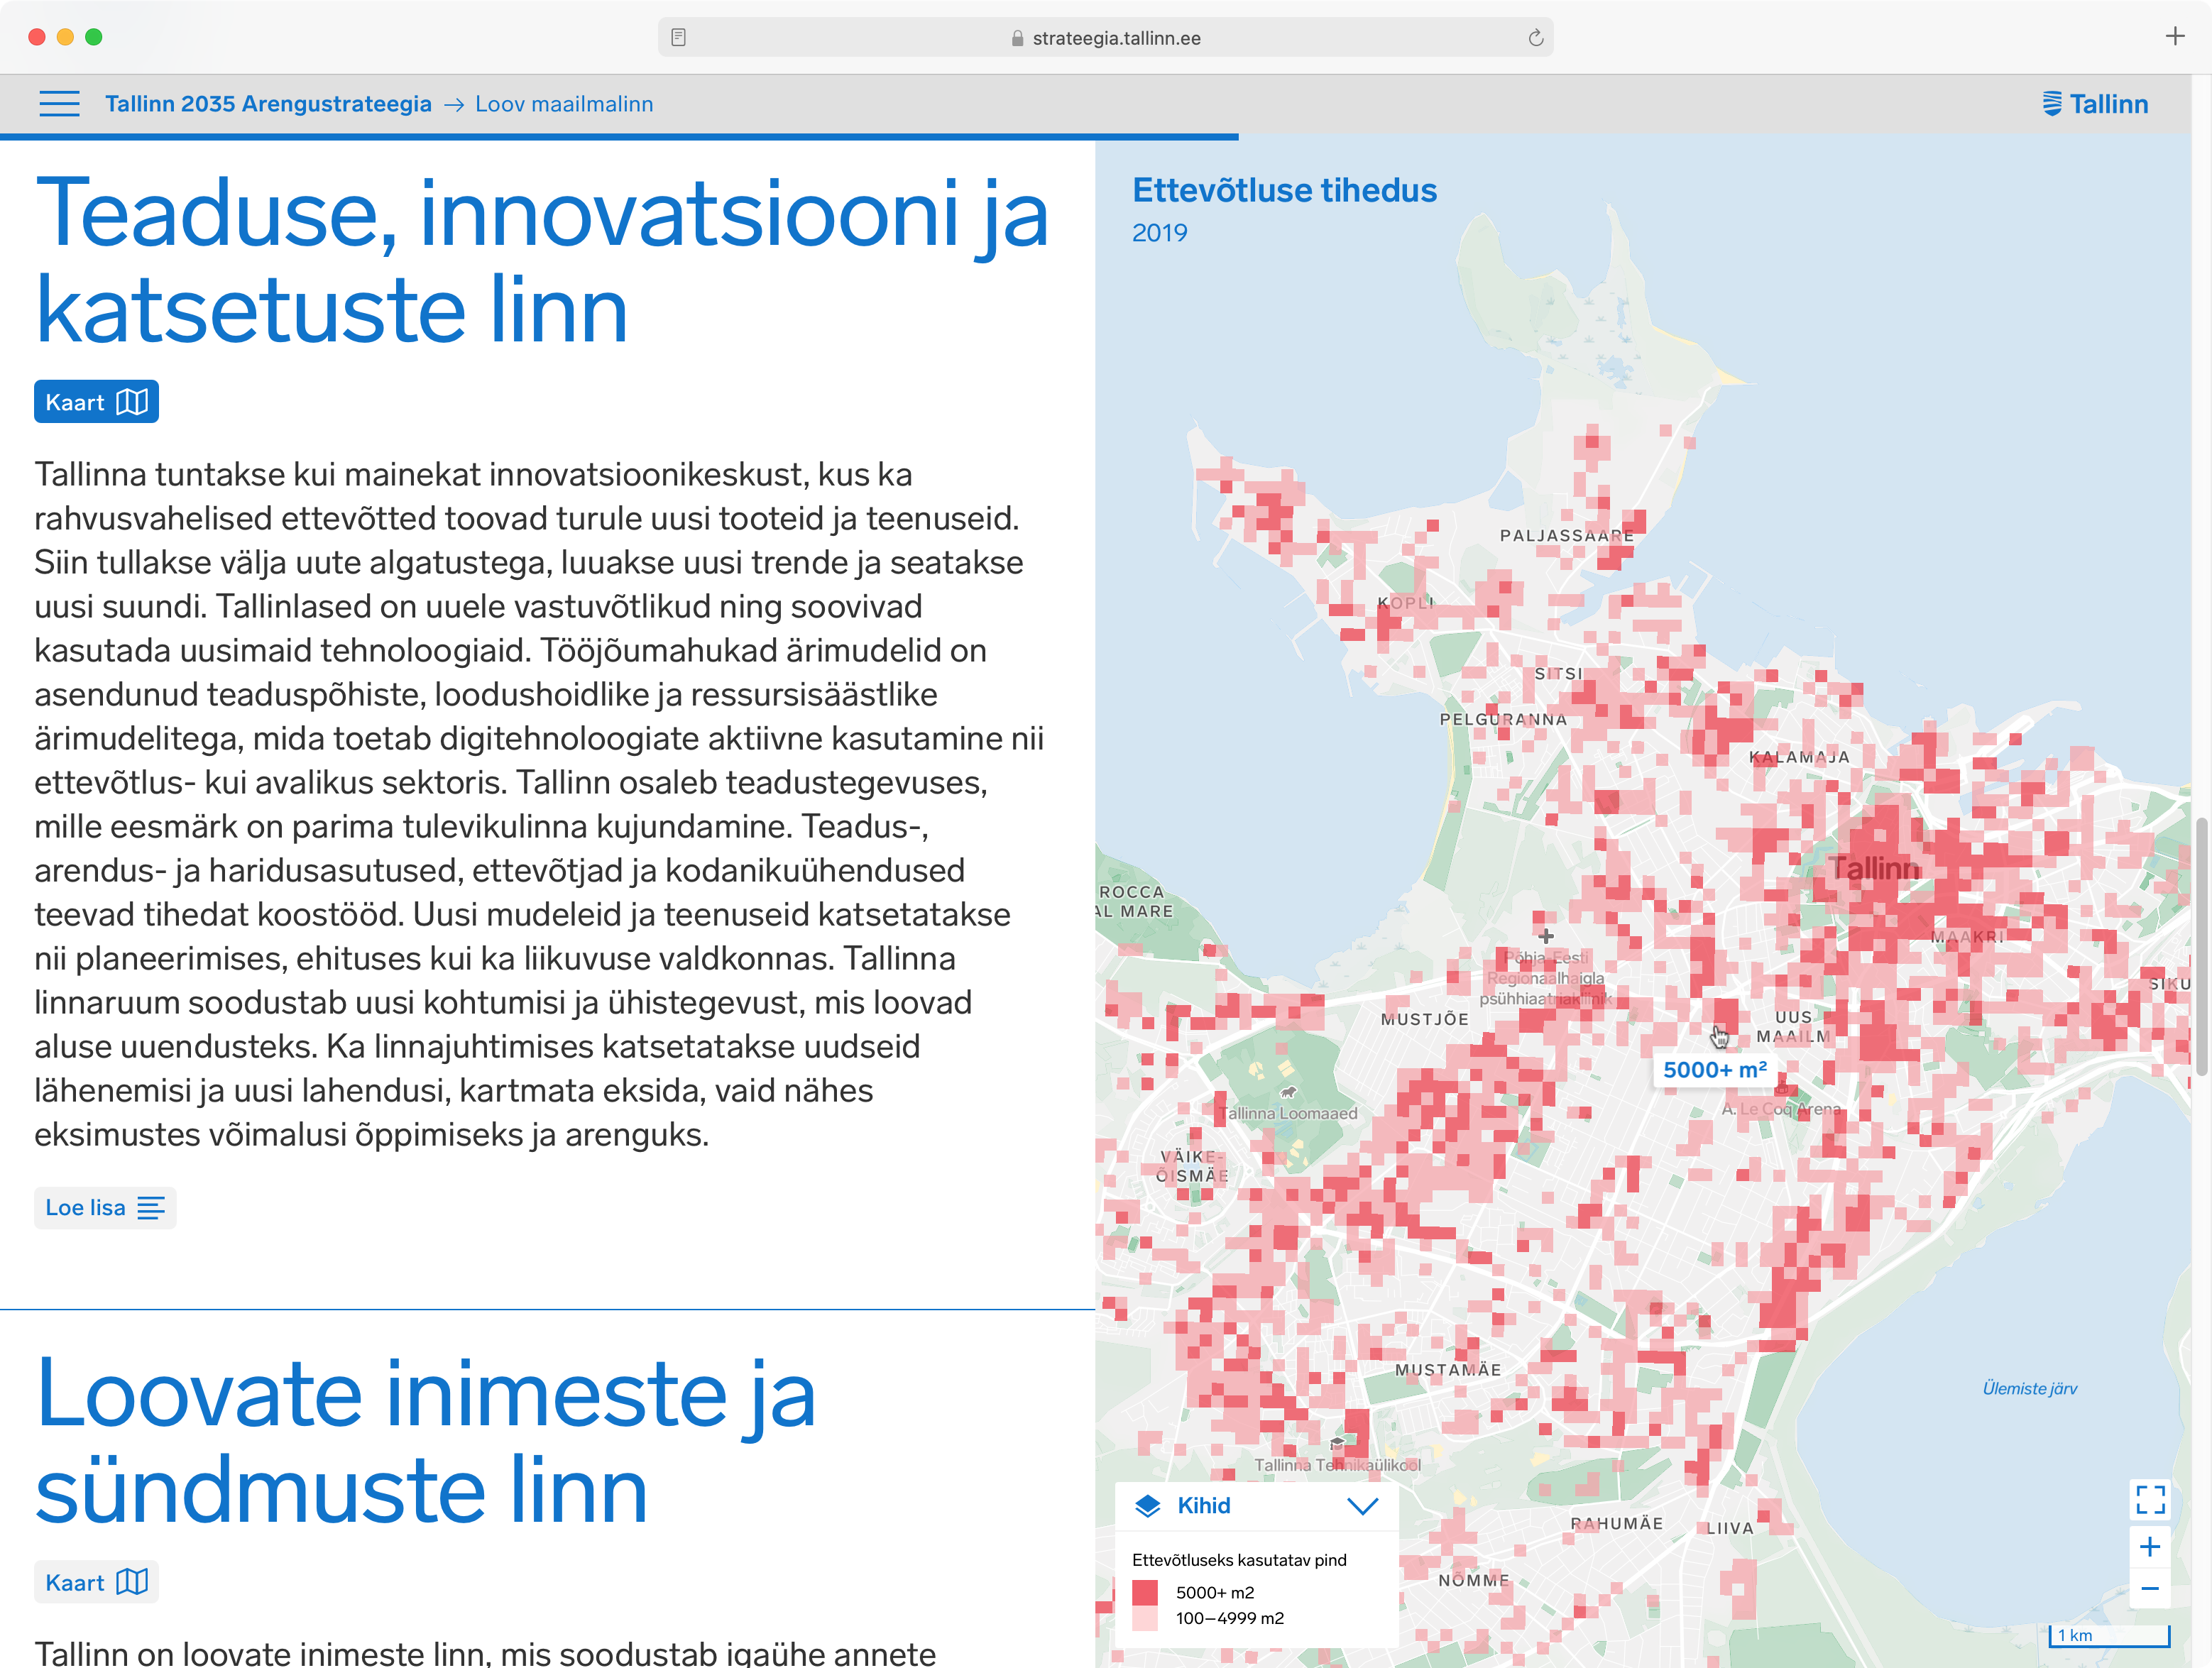Click the MUSTJÕE district label
The width and height of the screenshot is (2212, 1668).
coord(1424,1019)
